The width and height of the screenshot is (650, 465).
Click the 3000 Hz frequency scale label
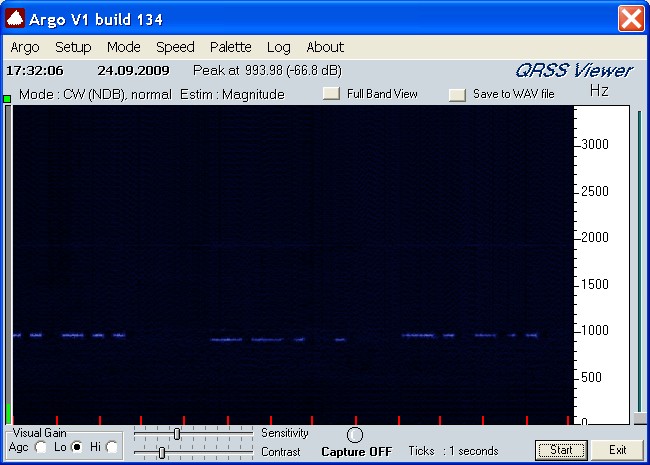tap(595, 144)
